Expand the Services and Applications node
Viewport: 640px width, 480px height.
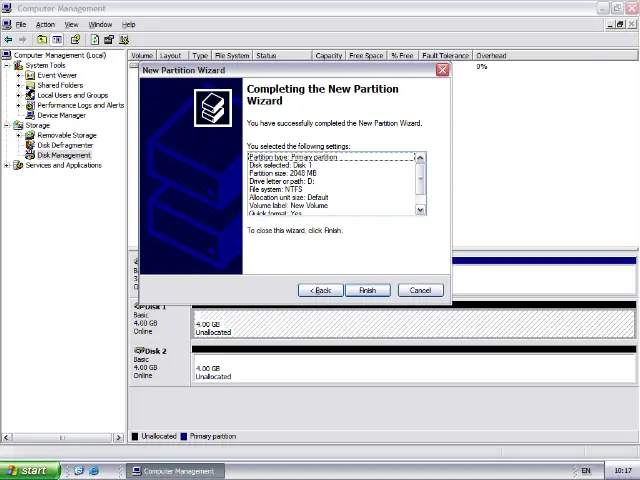pyautogui.click(x=7, y=165)
